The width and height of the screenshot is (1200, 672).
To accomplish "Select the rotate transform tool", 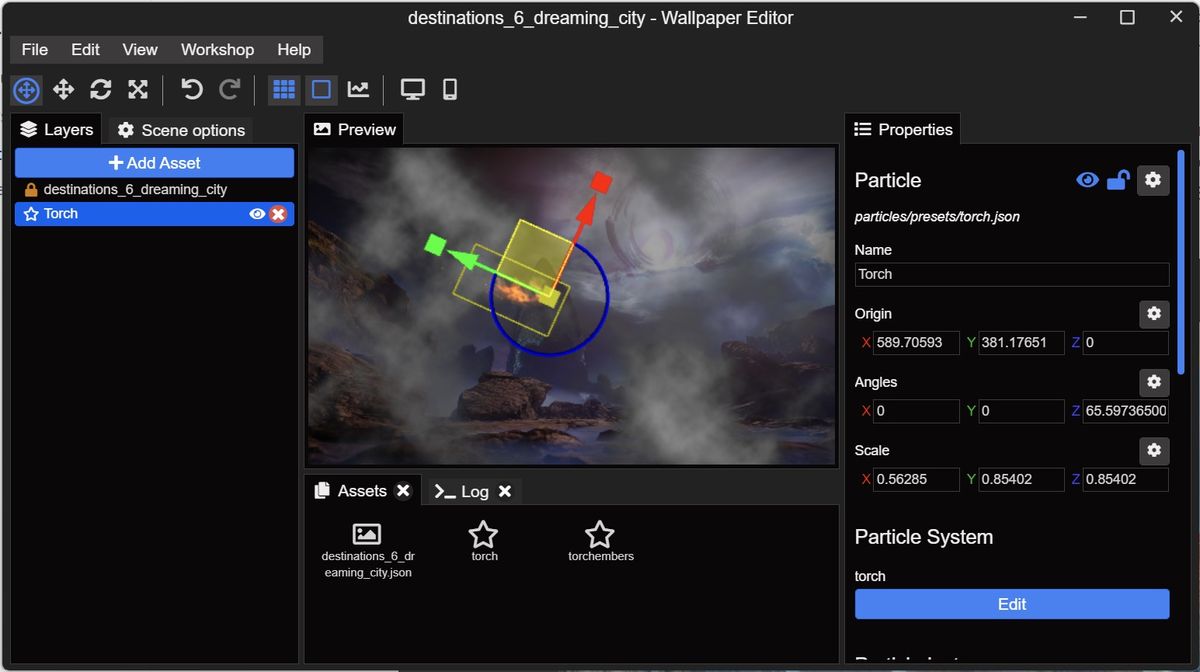I will tap(100, 89).
